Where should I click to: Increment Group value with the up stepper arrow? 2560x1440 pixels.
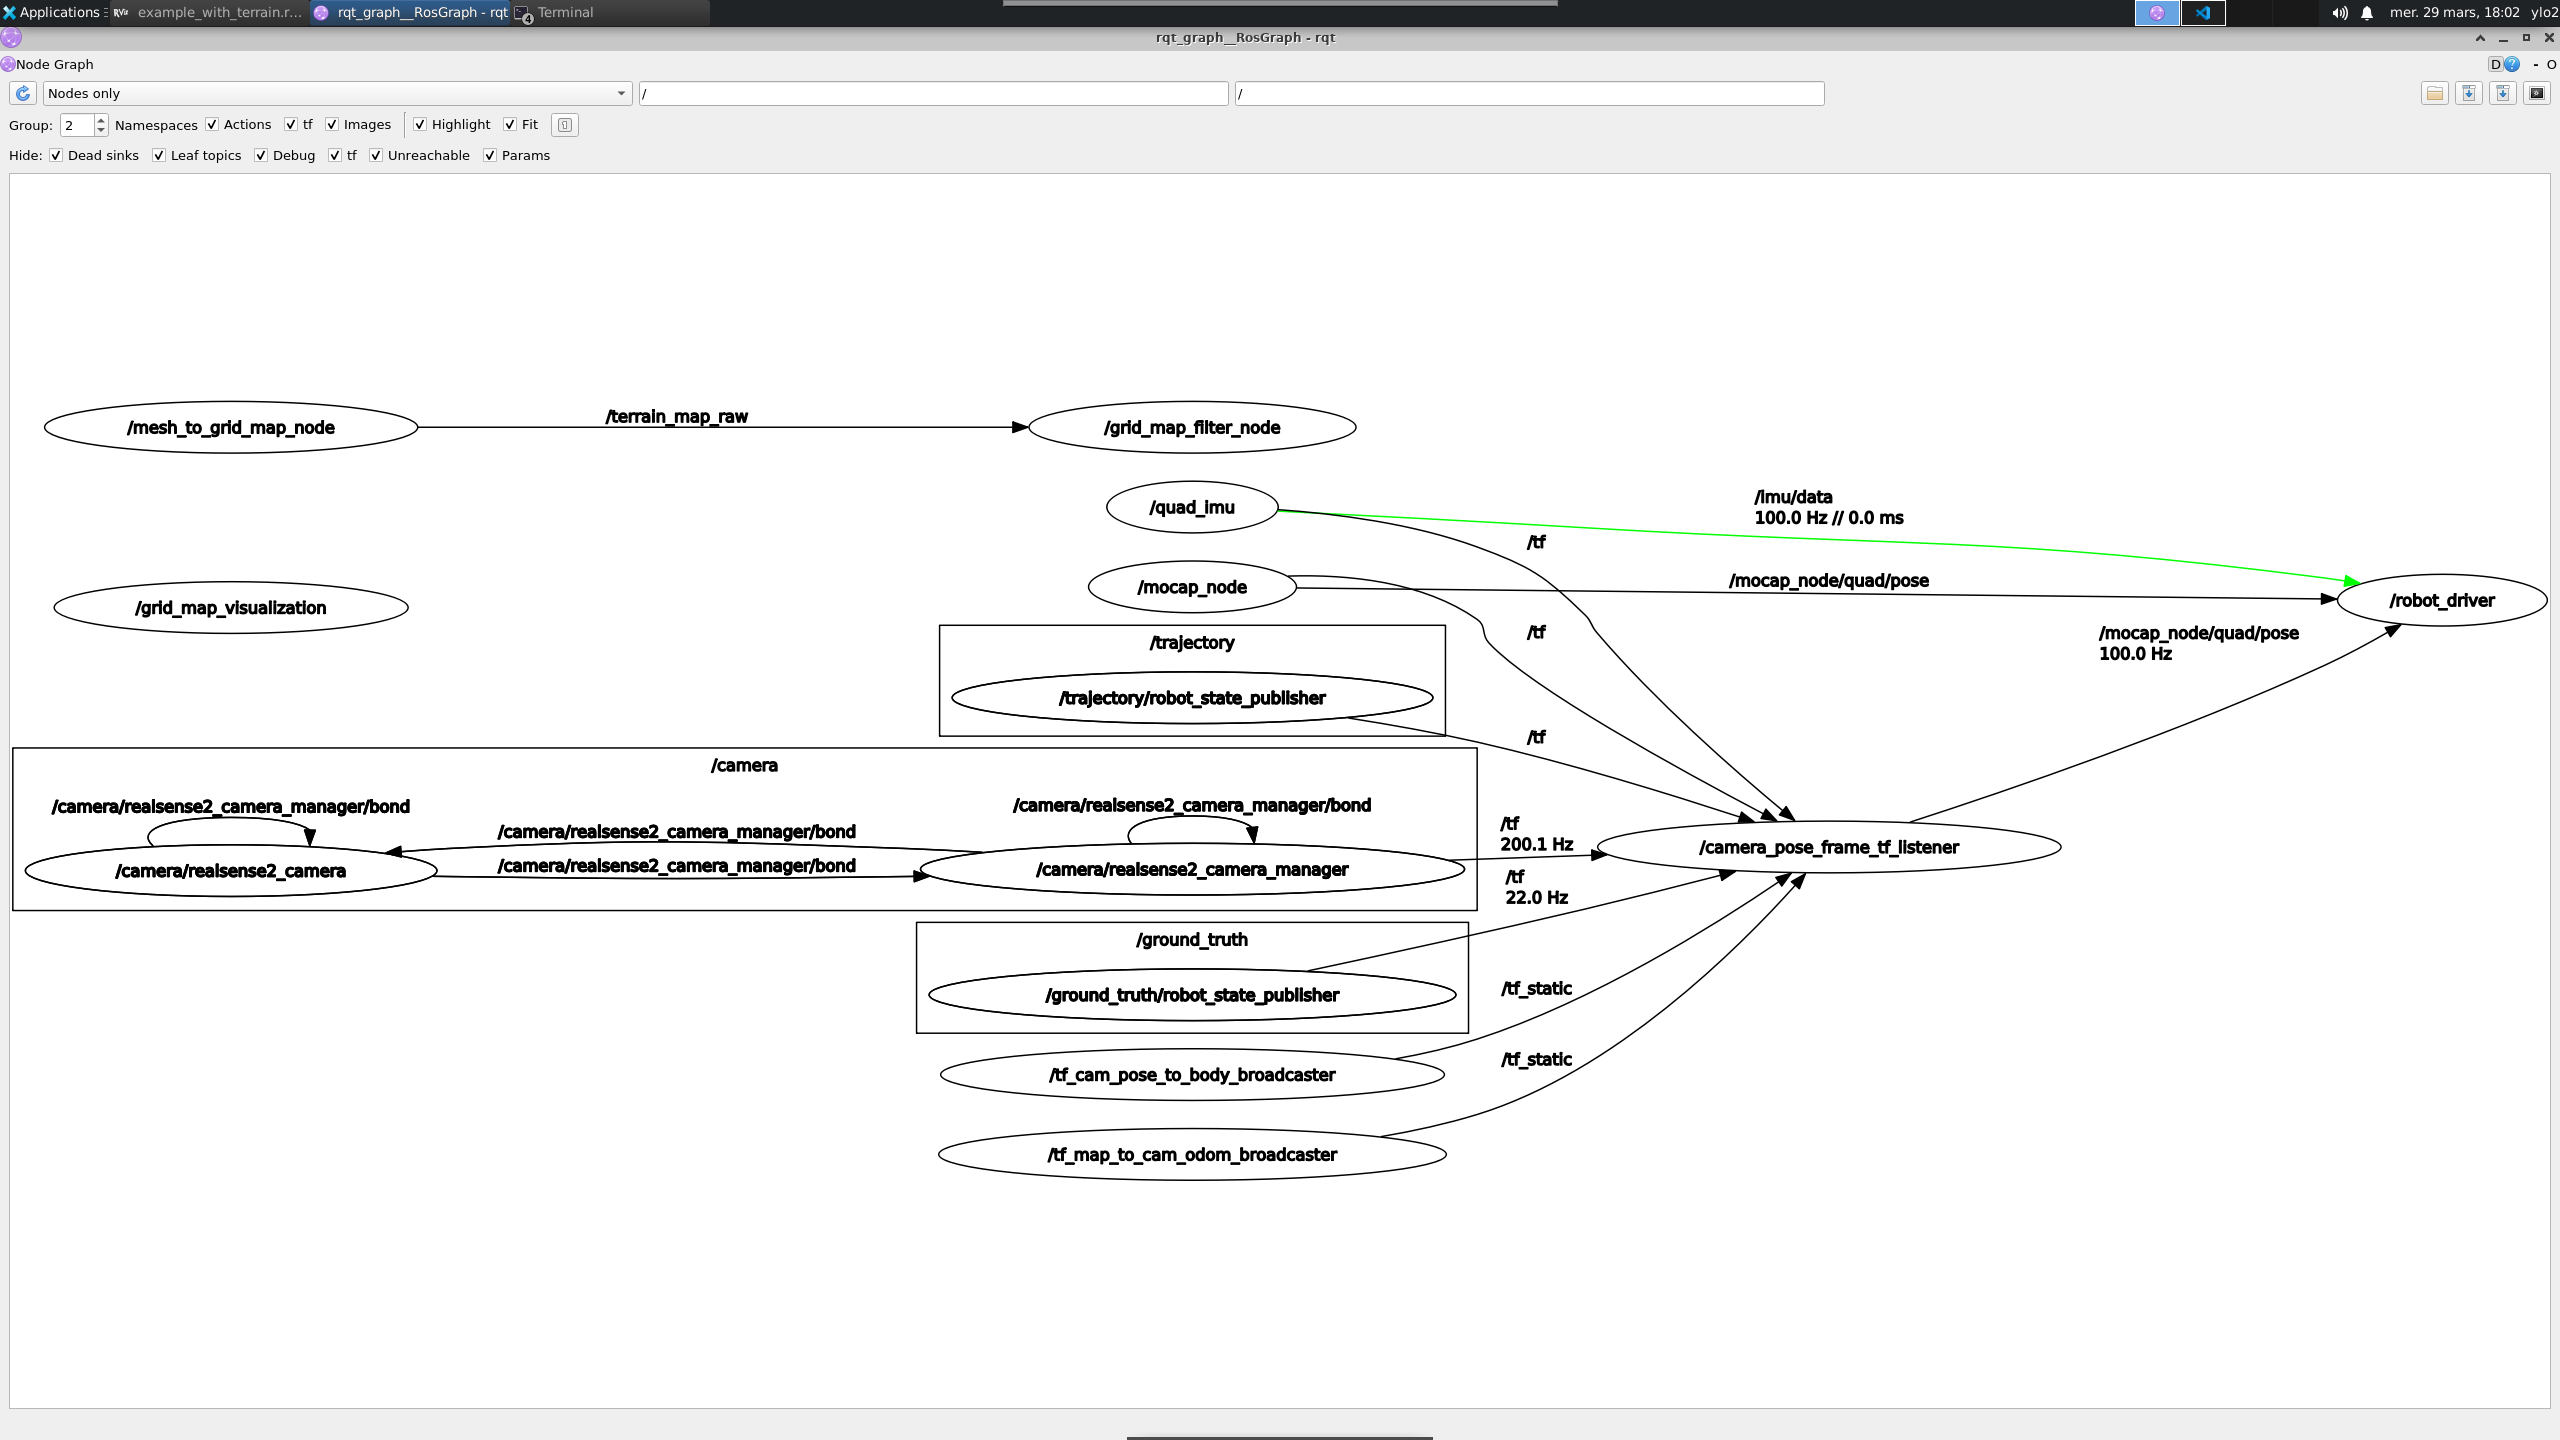pos(101,120)
